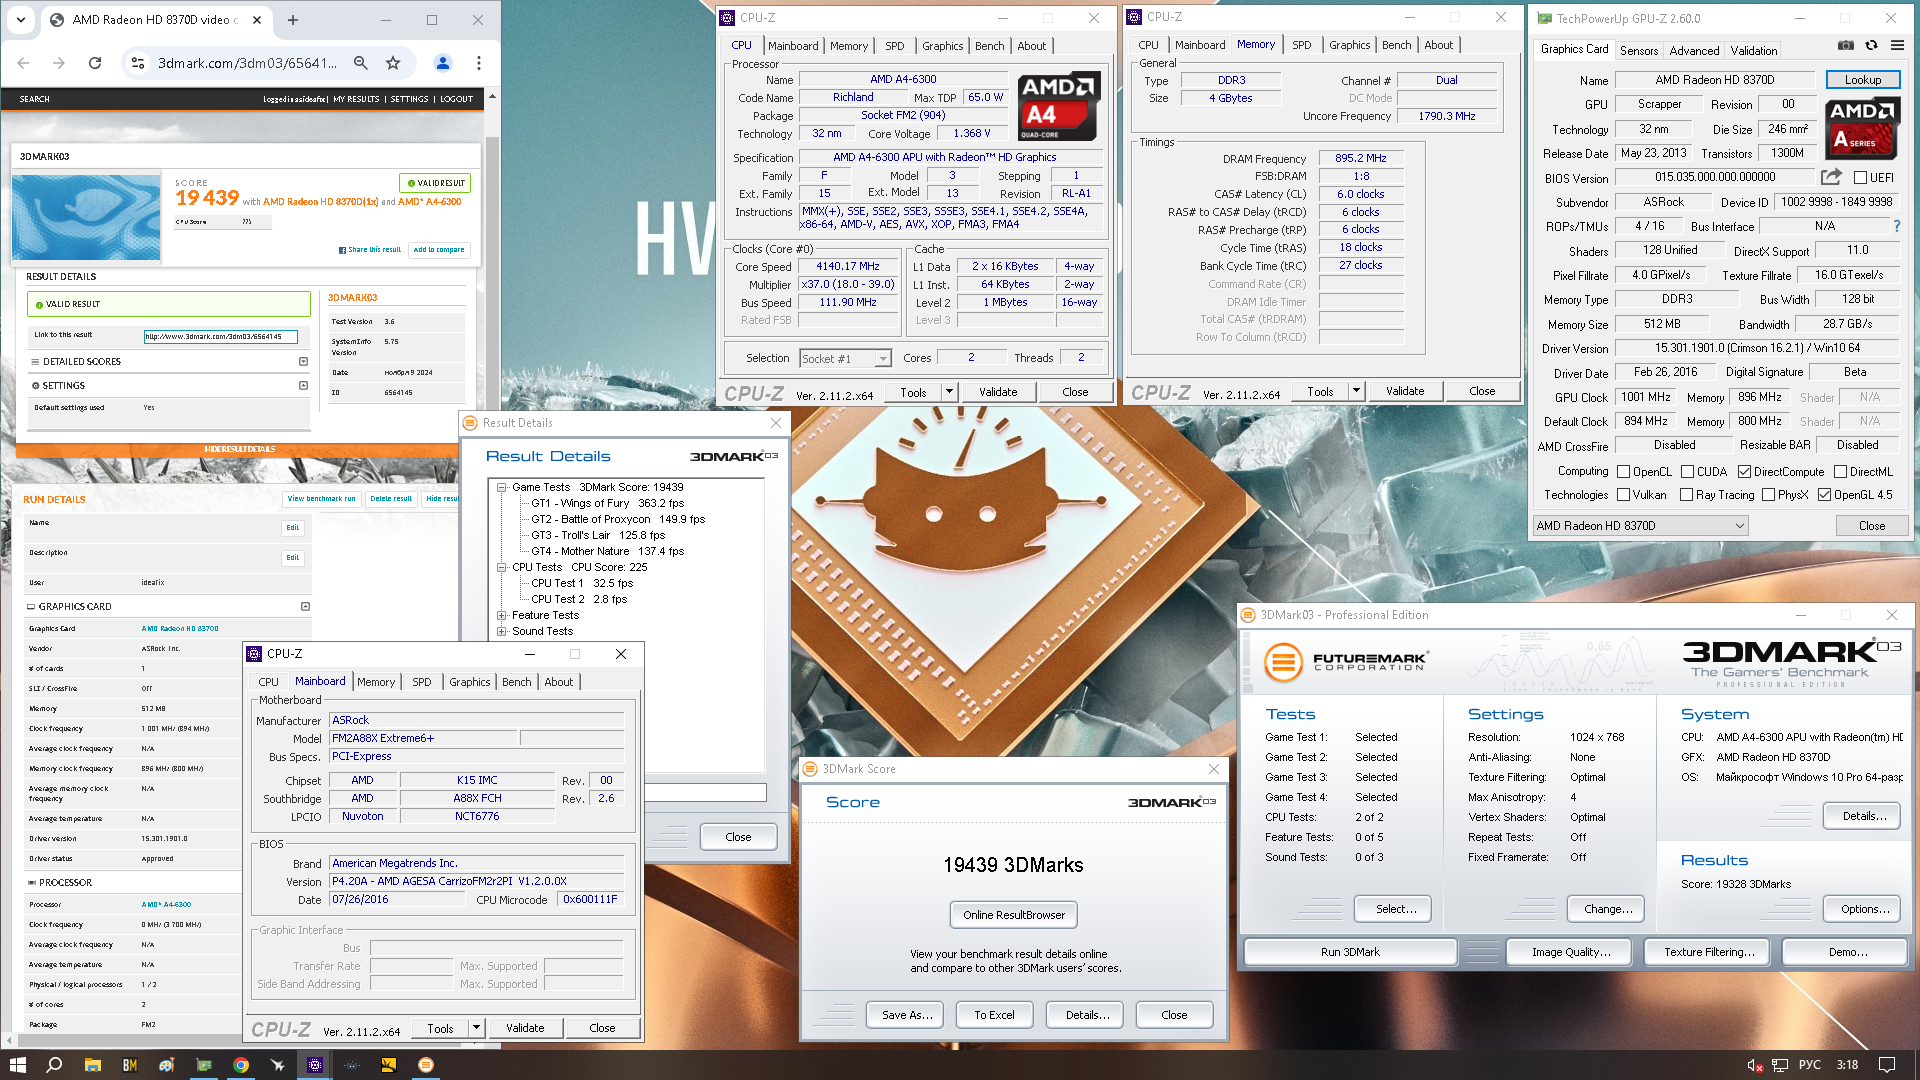Click the Lookup button in GPU-Z
Image resolution: width=1920 pixels, height=1080 pixels.
tap(1863, 80)
